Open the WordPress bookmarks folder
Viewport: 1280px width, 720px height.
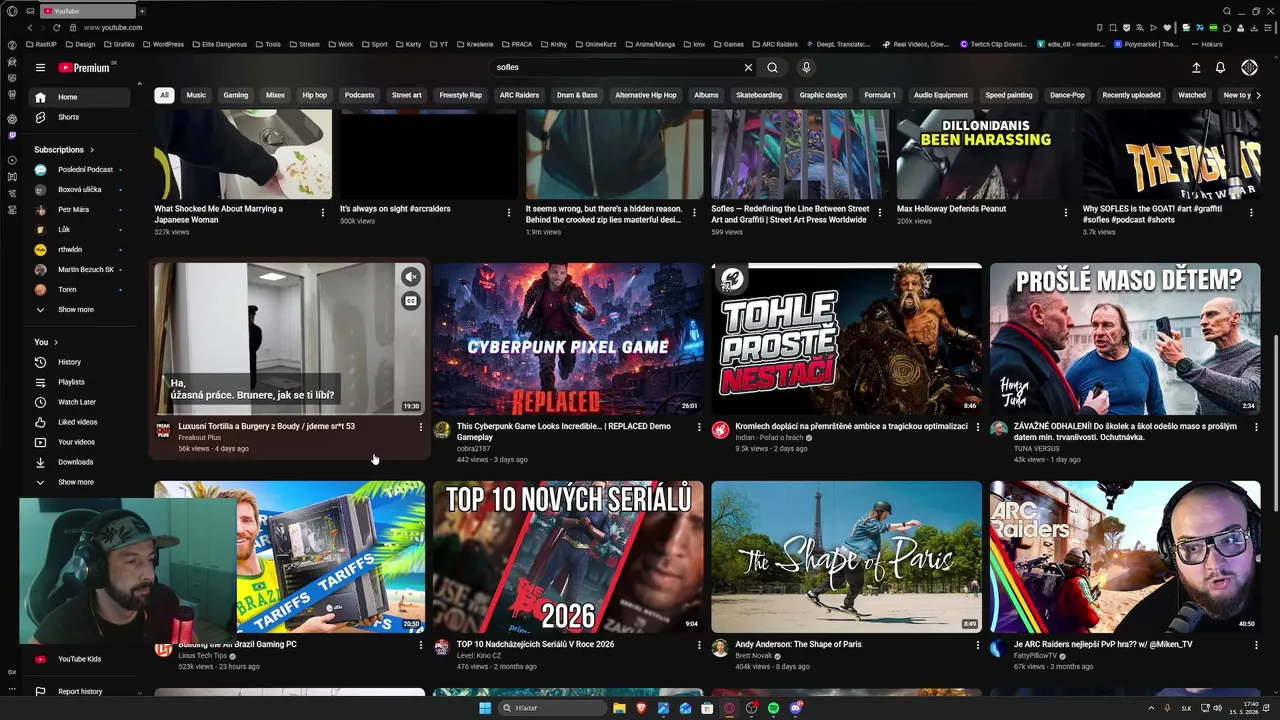(163, 44)
